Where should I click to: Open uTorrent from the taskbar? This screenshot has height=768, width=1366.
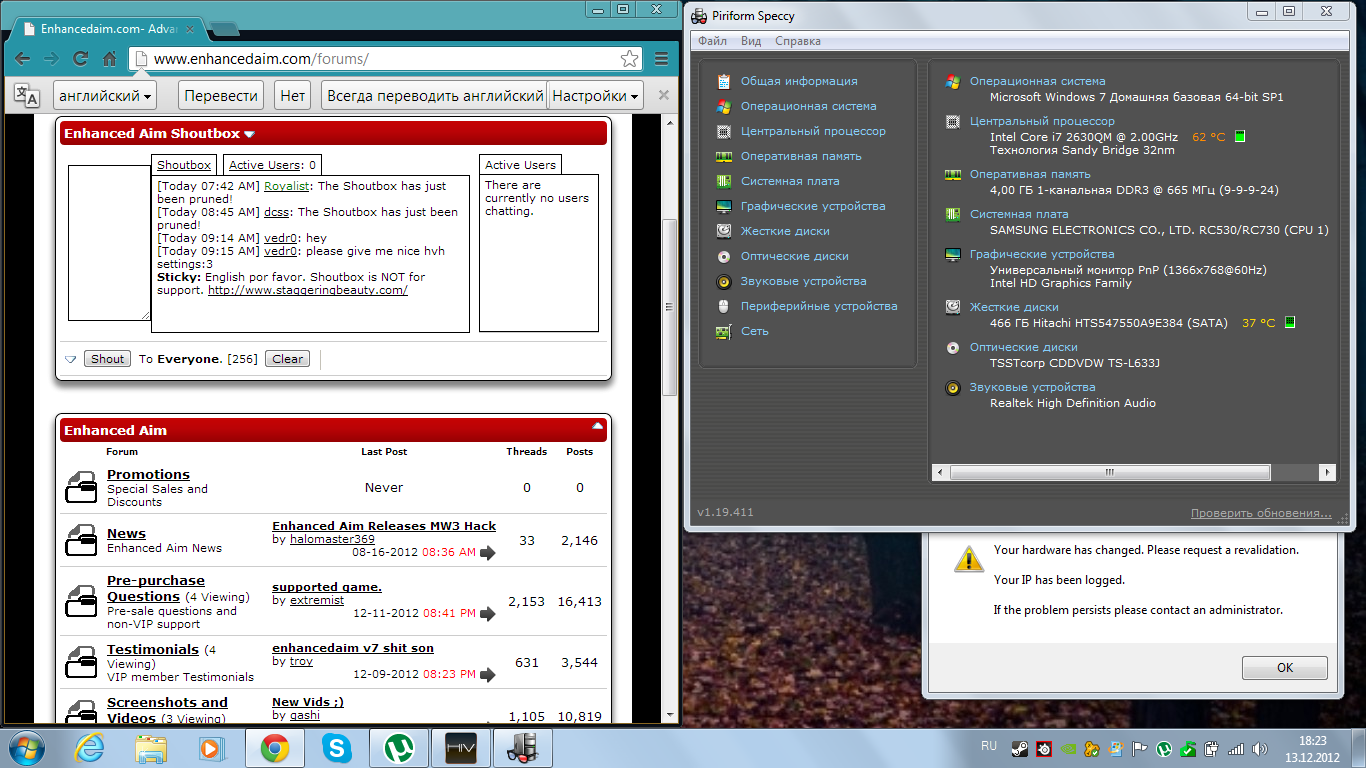pyautogui.click(x=399, y=747)
